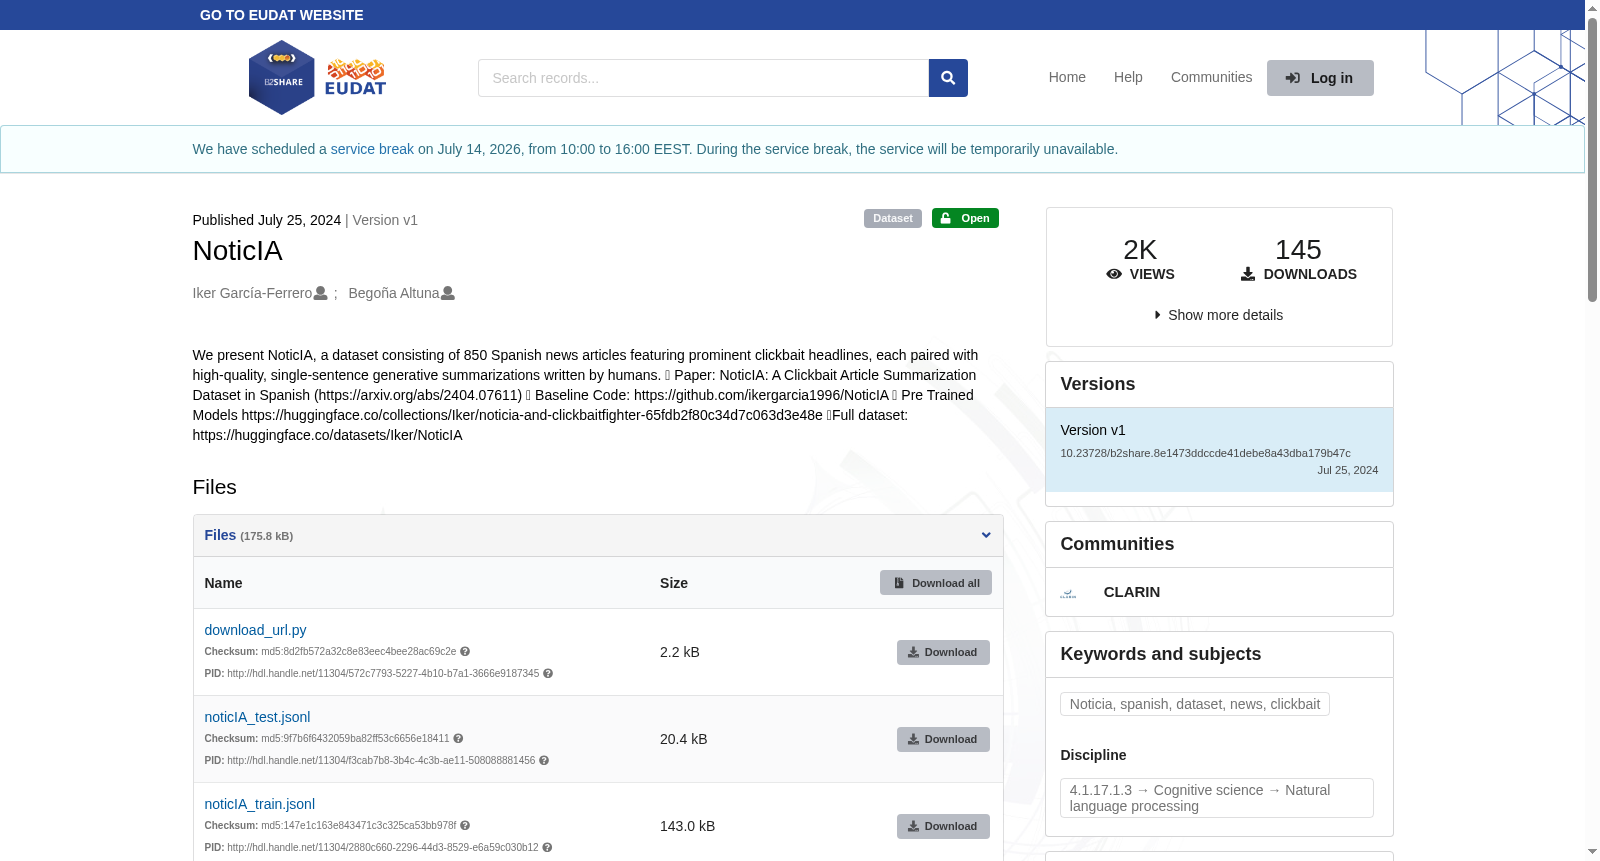Screen dimensions: 1600x861
Task: Click author name Iker García-Ferrero
Action: coord(252,293)
